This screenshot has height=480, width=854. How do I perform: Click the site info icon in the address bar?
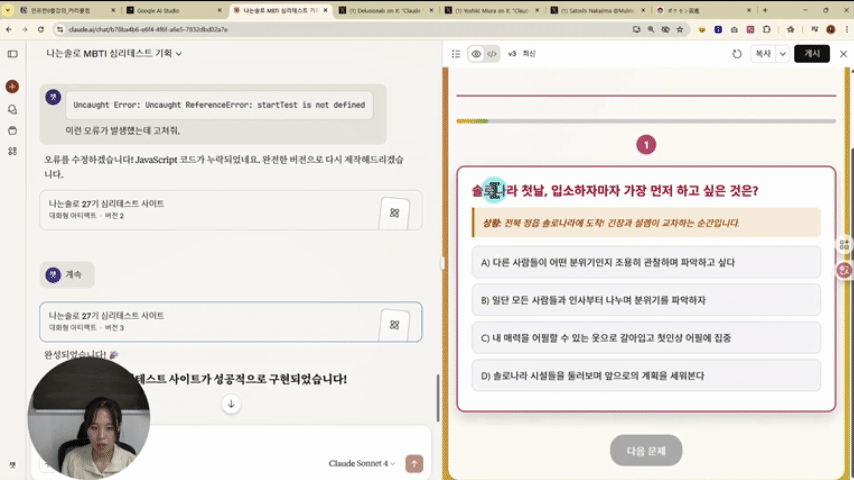[59, 29]
